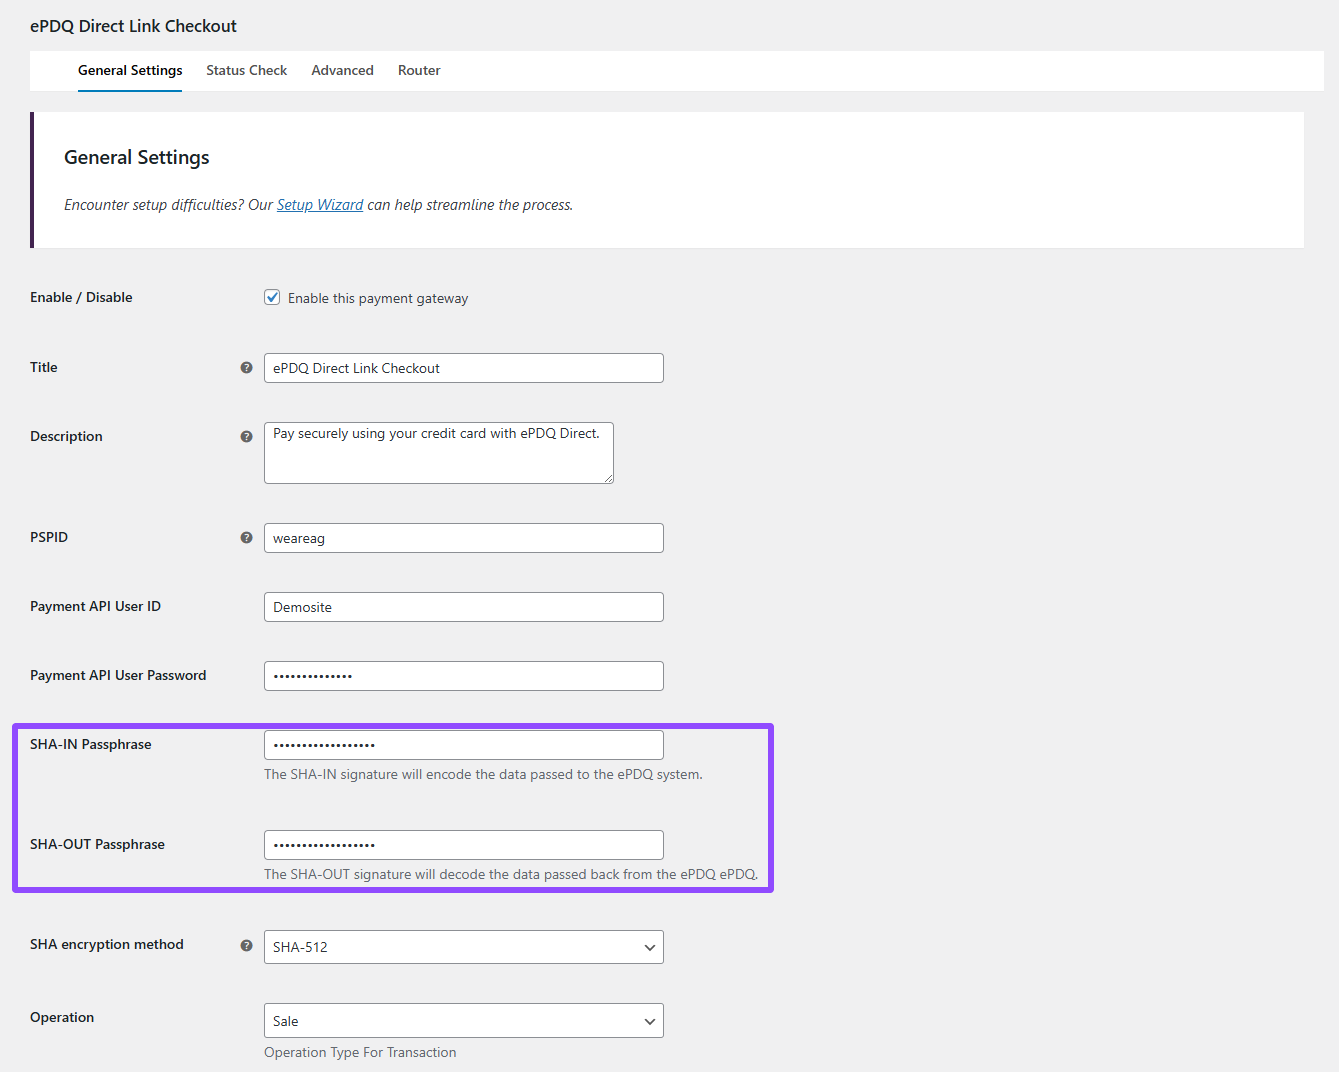Click the Description textarea resize handle
The image size is (1339, 1072).
[608, 478]
